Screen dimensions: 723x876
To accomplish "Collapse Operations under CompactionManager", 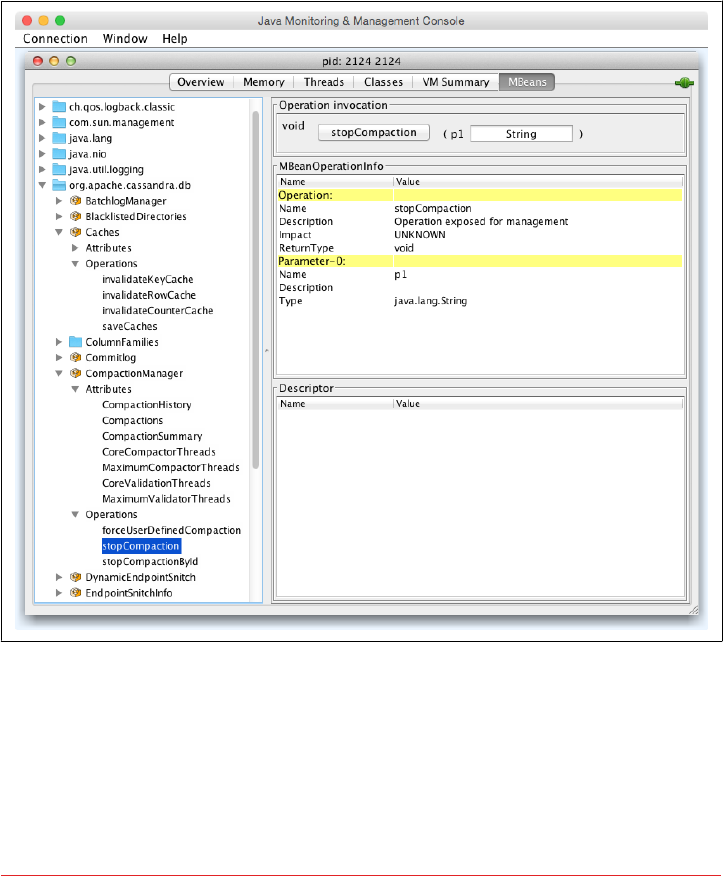I will tap(75, 515).
